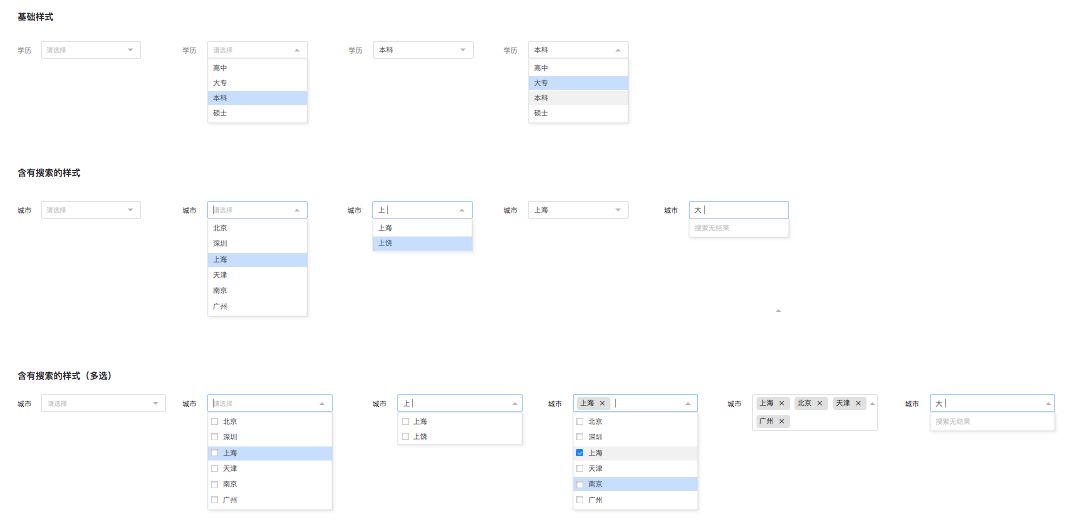The image size is (1066, 528).
Task: Select the blue-highlighted 本科 option
Action: 257,98
